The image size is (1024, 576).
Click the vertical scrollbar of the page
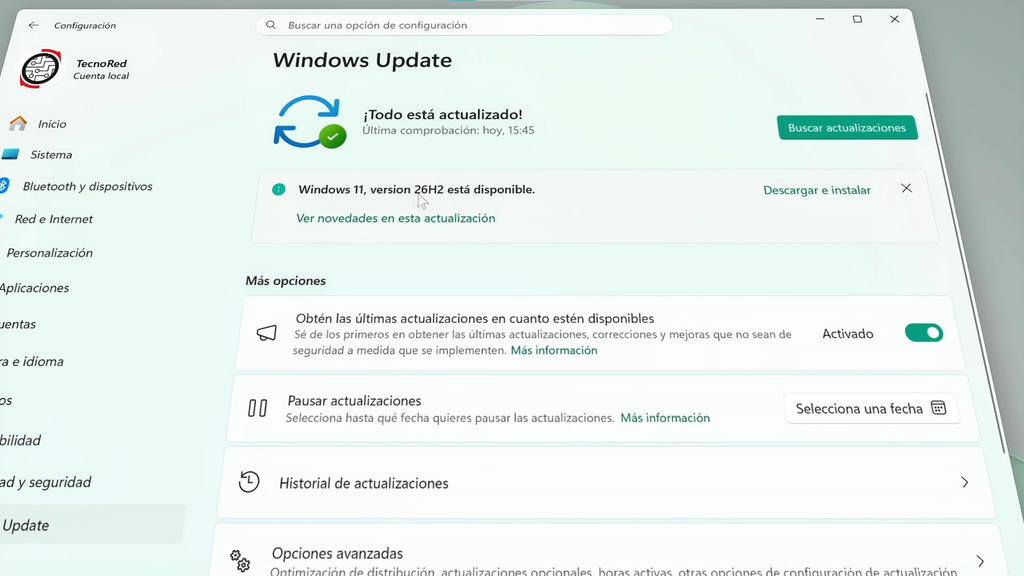[x=965, y=274]
